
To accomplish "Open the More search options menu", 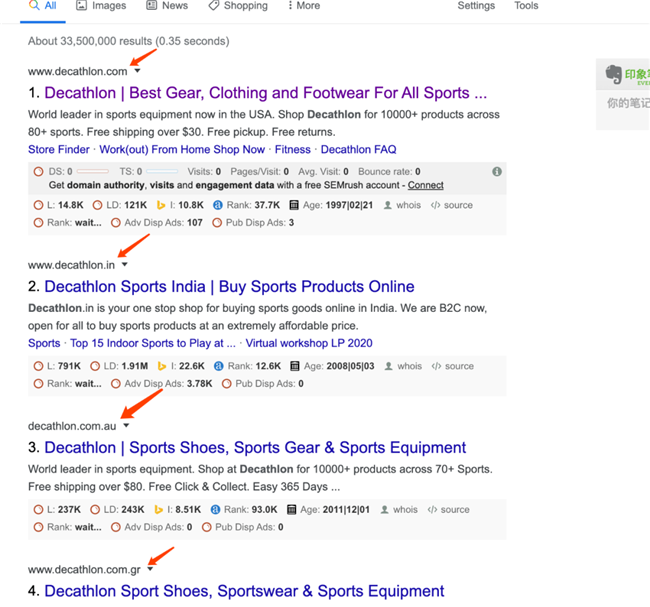I will pyautogui.click(x=304, y=6).
